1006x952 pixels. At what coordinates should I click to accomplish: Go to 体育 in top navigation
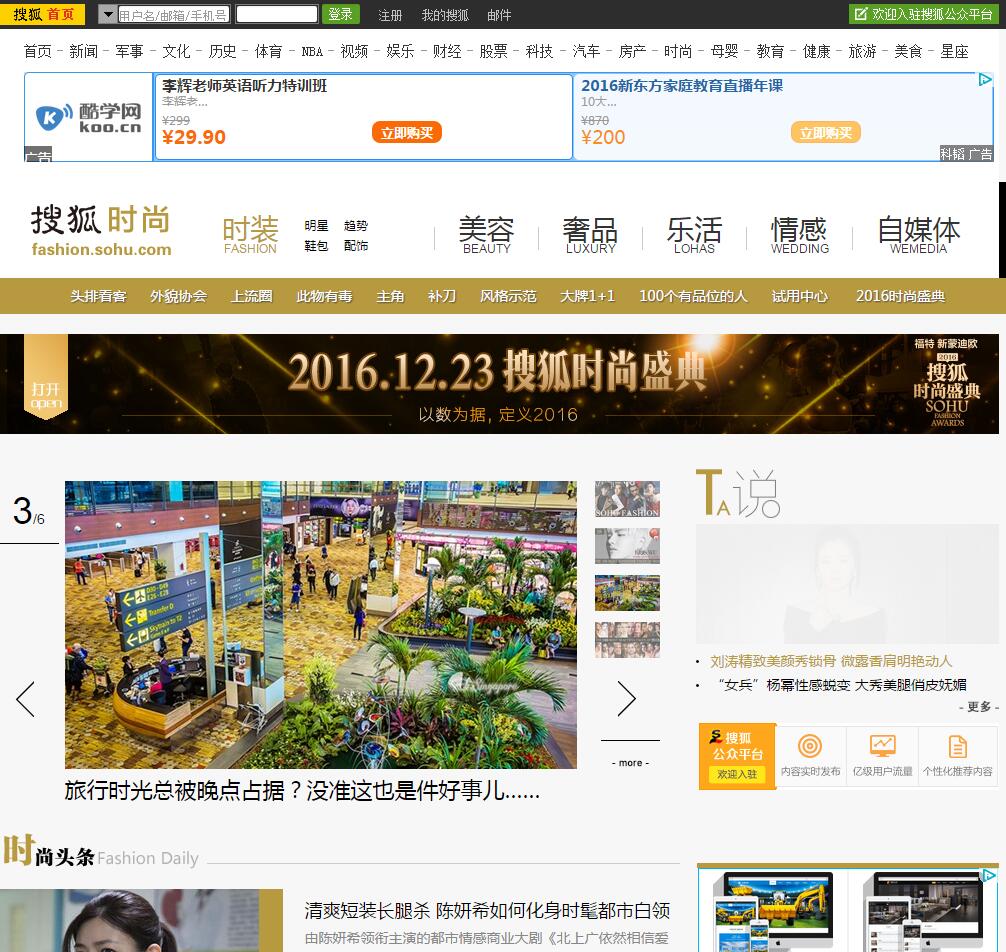268,51
